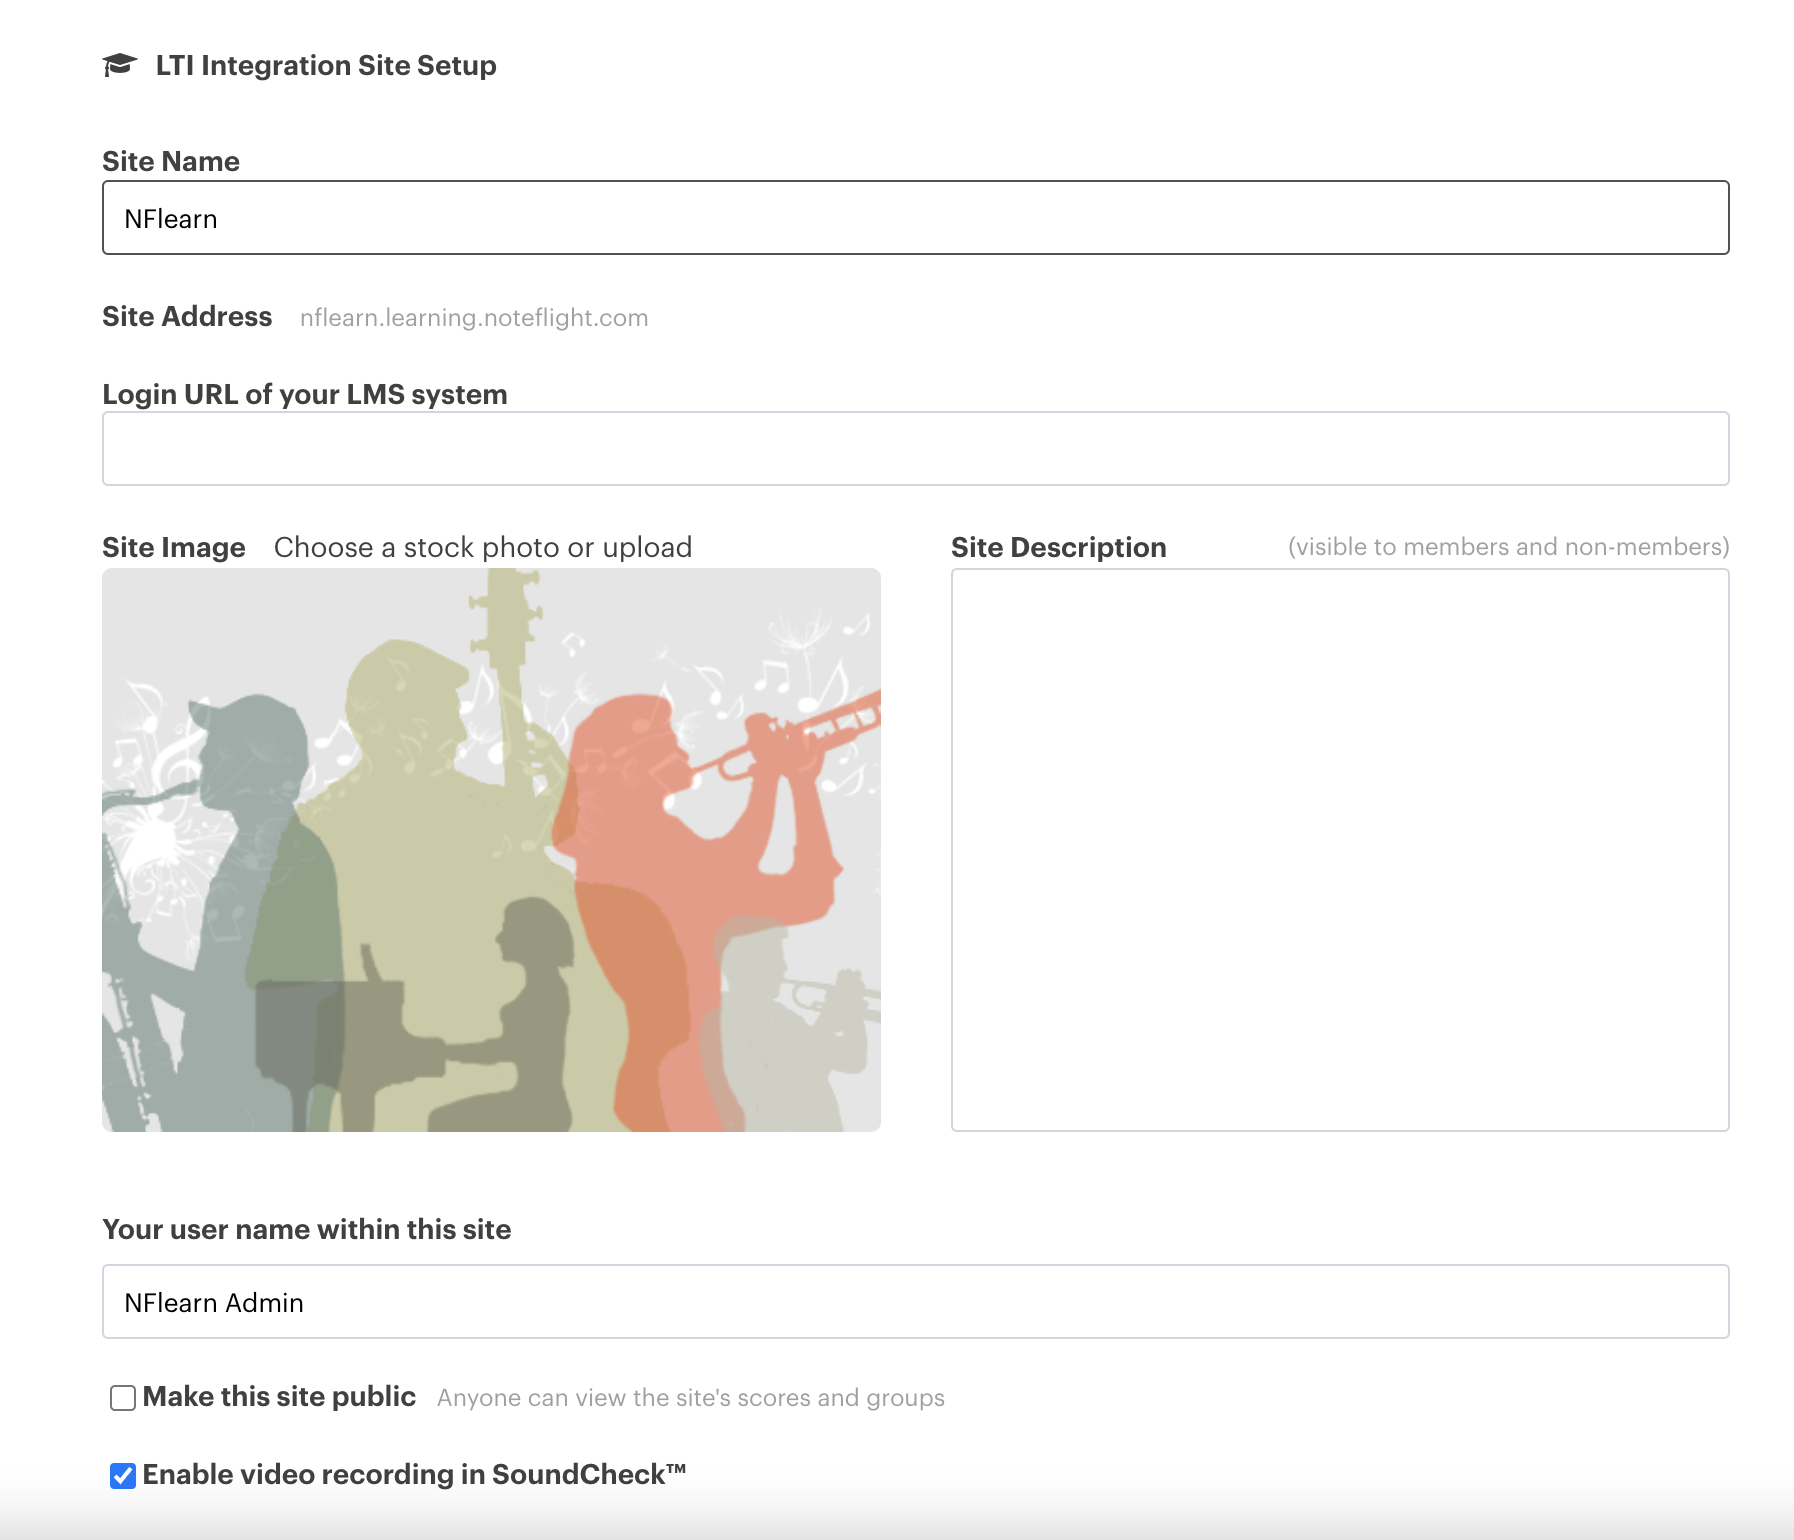Edit the user name field NFlearn Admin
The height and width of the screenshot is (1540, 1794).
(915, 1302)
